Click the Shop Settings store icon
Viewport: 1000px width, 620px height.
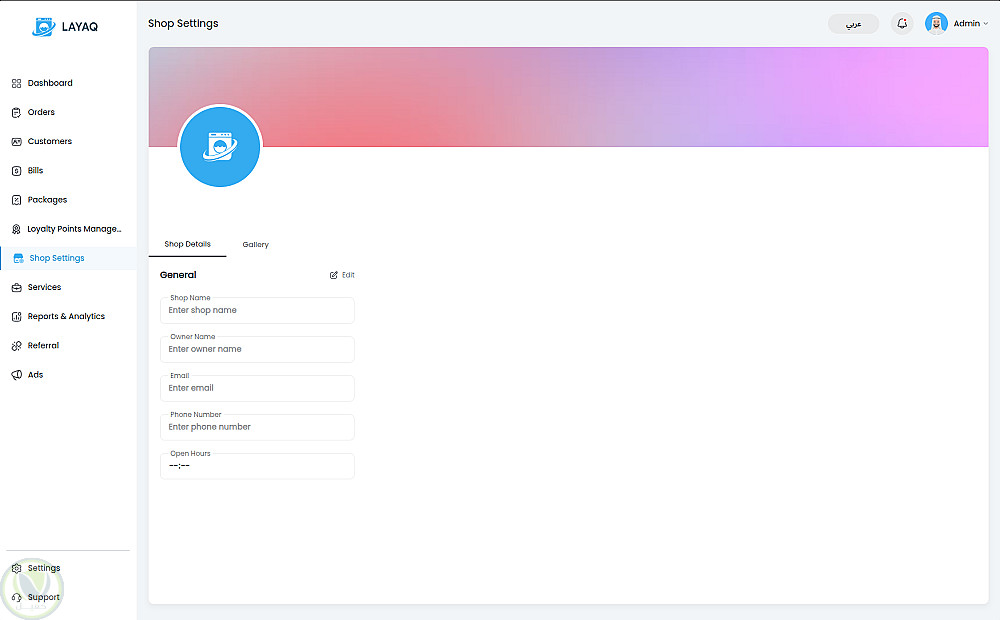click(18, 258)
